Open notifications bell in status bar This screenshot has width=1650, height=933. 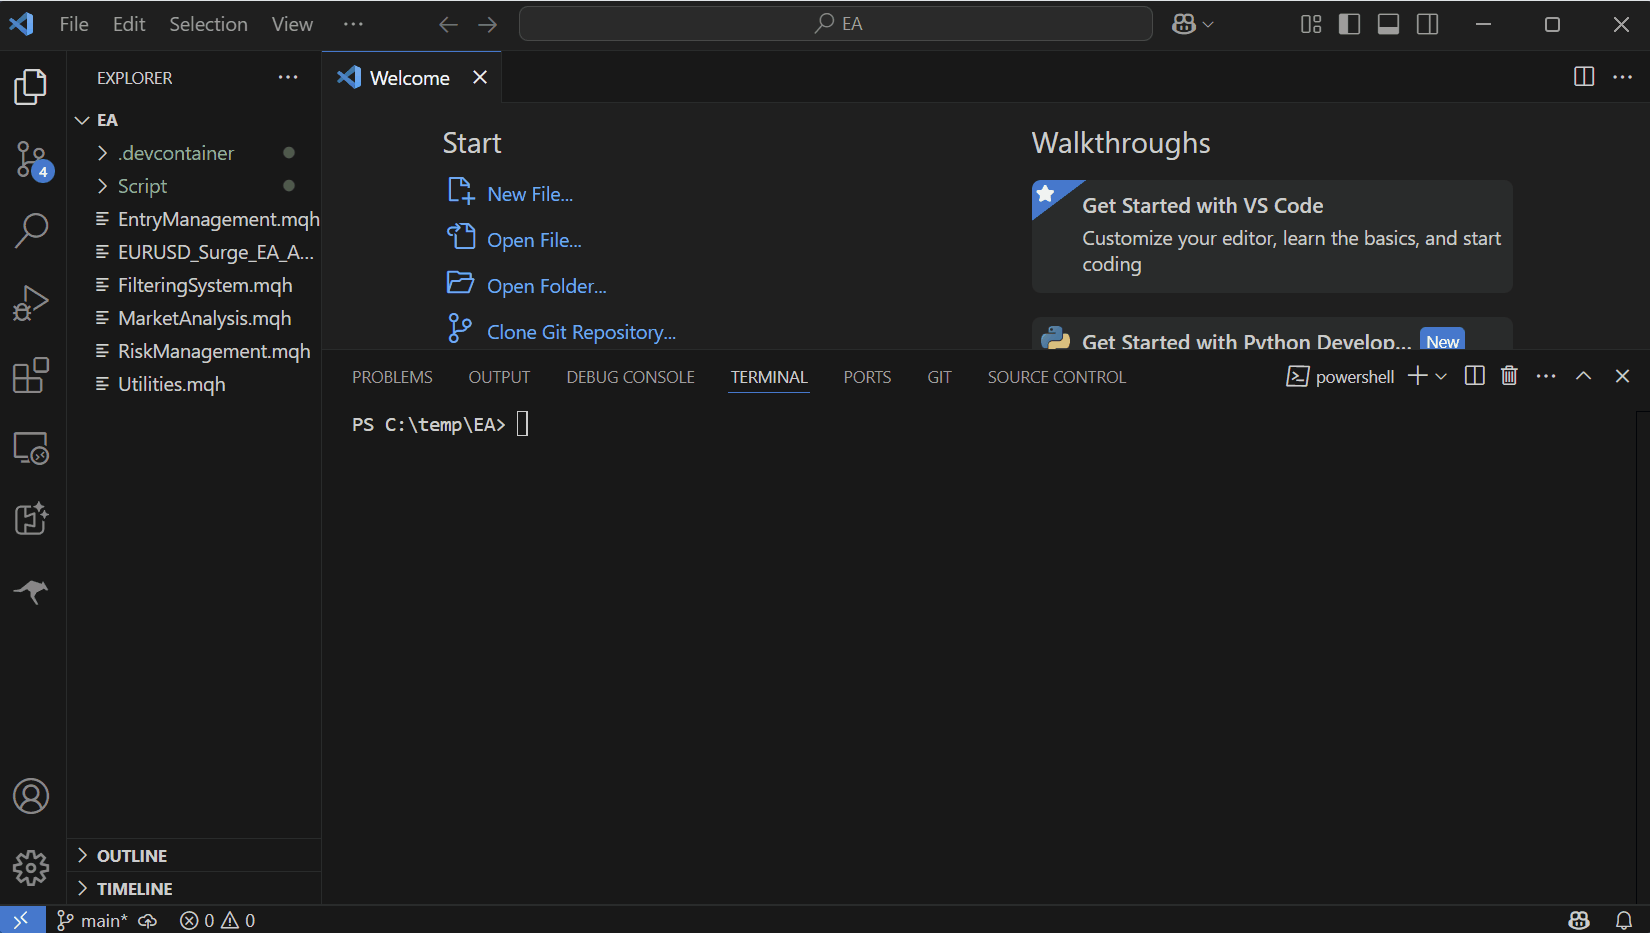(1624, 920)
